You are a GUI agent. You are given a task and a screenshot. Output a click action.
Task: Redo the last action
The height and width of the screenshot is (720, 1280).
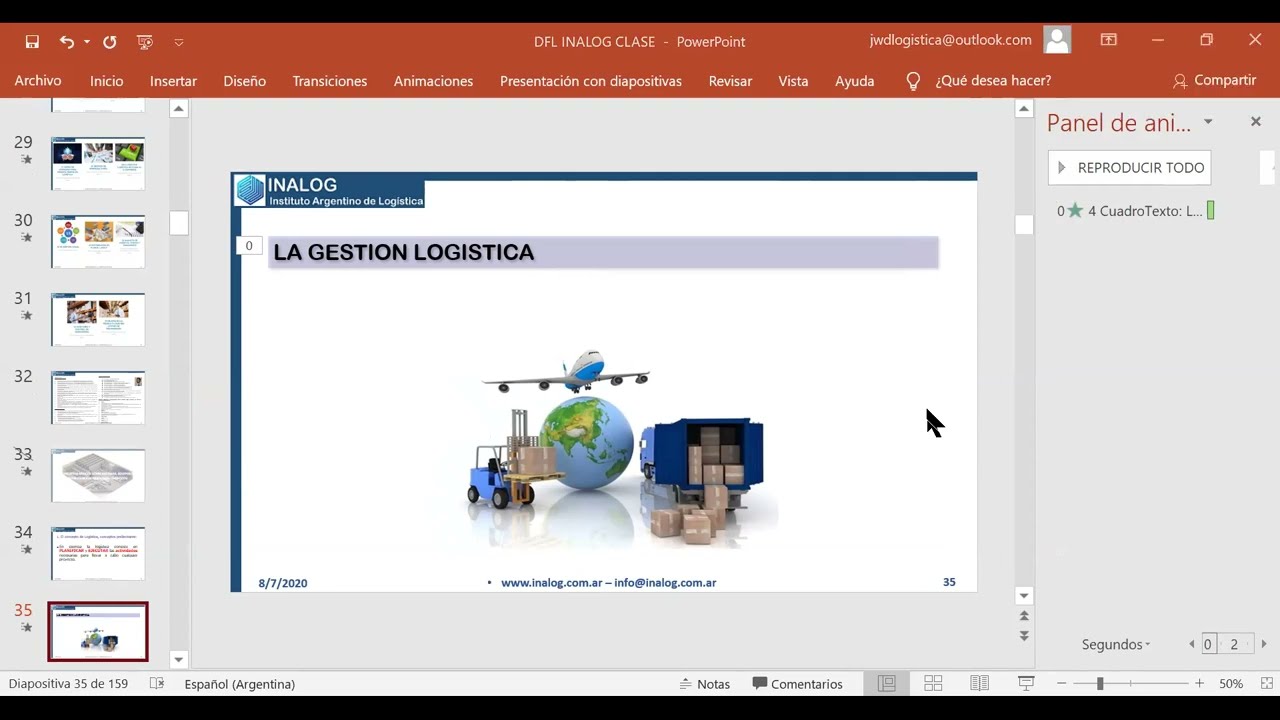(110, 42)
